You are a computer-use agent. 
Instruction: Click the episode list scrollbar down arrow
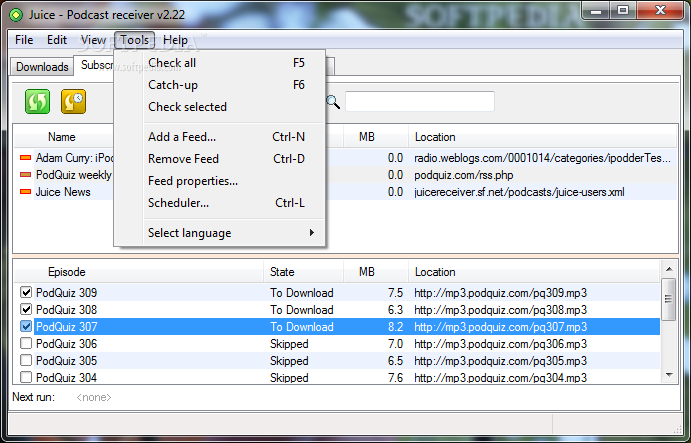(x=669, y=375)
